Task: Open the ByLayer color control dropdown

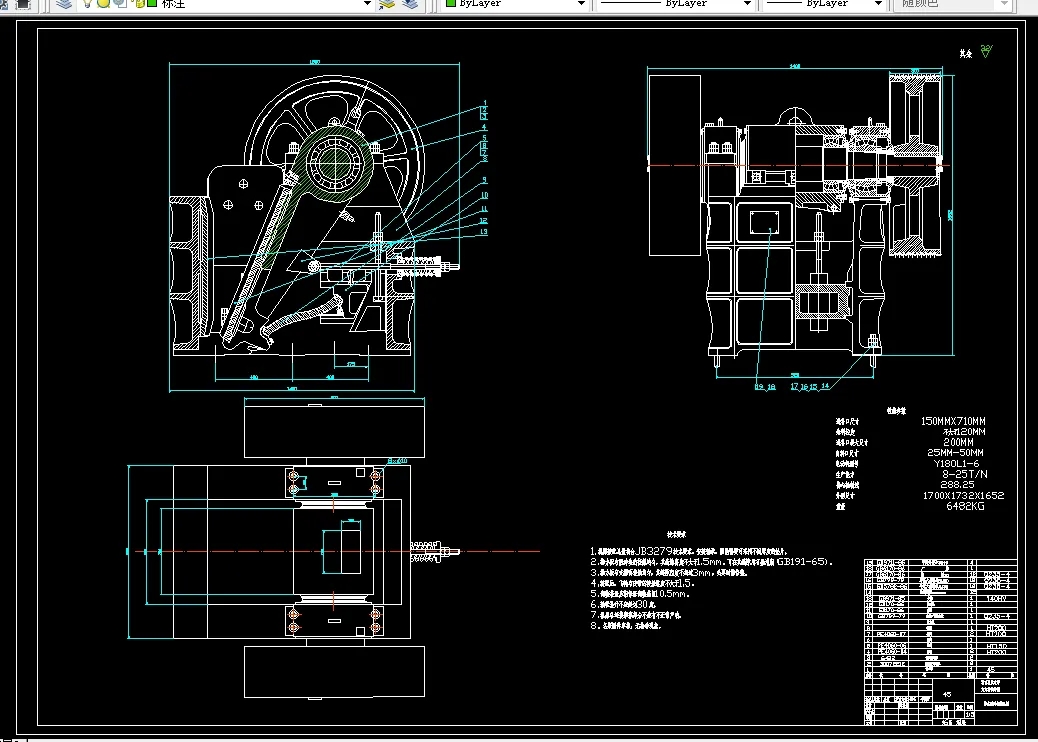Action: pyautogui.click(x=581, y=3)
